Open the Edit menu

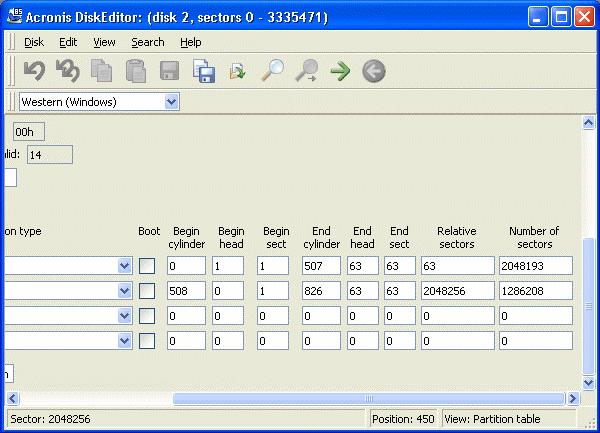tap(68, 42)
